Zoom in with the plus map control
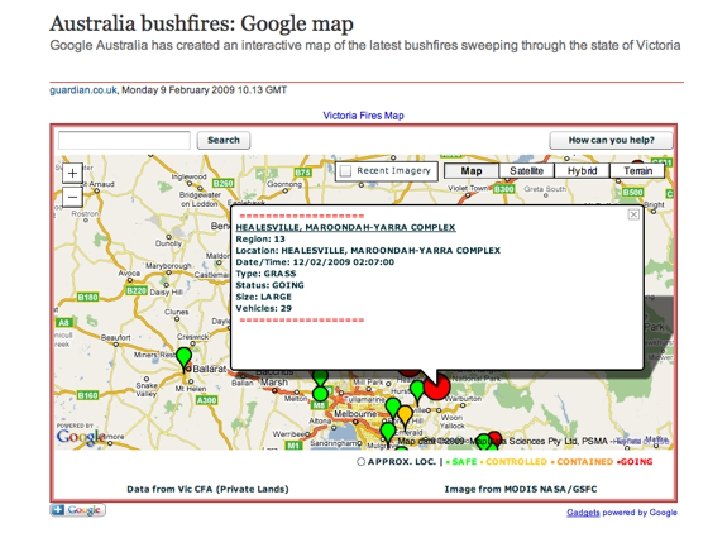The width and height of the screenshot is (720, 540). [x=72, y=174]
